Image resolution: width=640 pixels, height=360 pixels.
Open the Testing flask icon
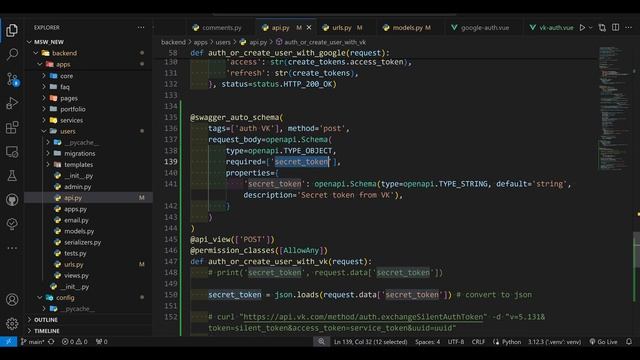pos(12,176)
